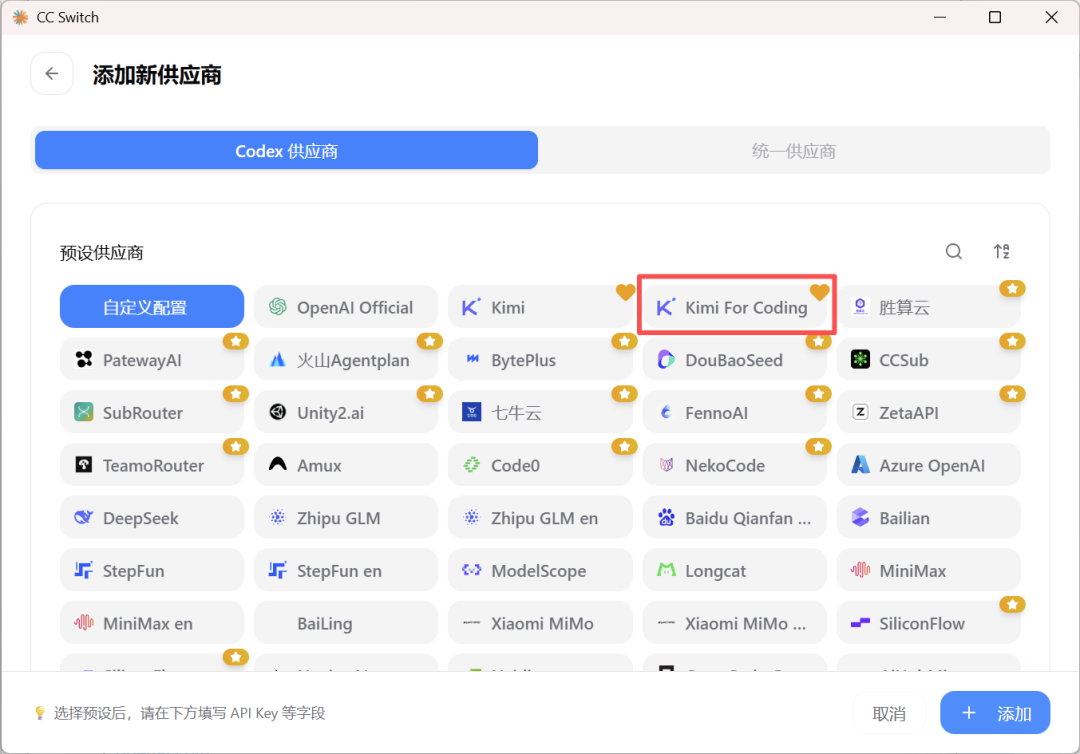The height and width of the screenshot is (754, 1080).
Task: Click the star badge on 火山Agentplan
Action: [x=430, y=341]
